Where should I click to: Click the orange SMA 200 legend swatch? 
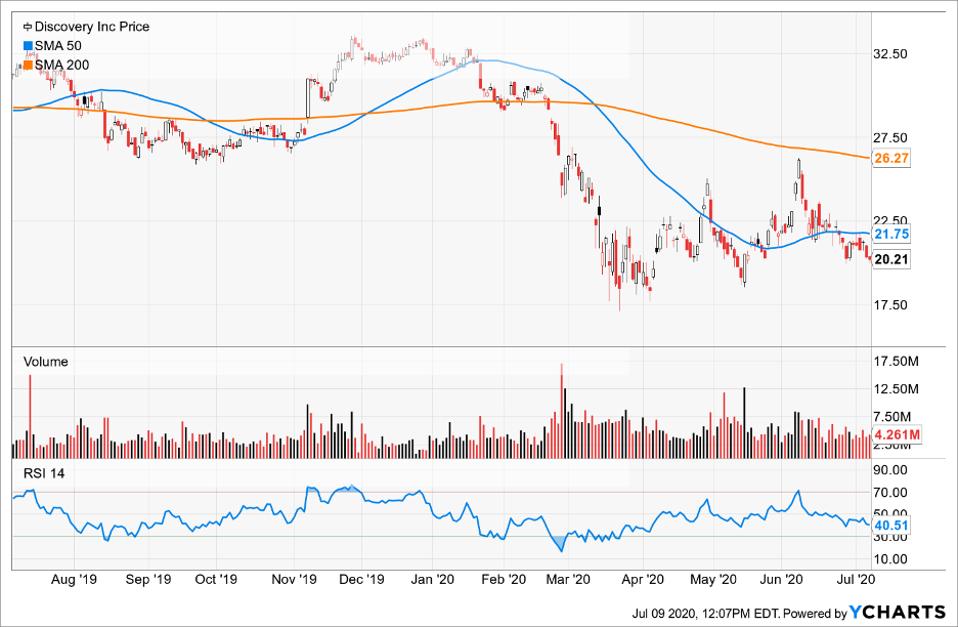click(x=27, y=65)
